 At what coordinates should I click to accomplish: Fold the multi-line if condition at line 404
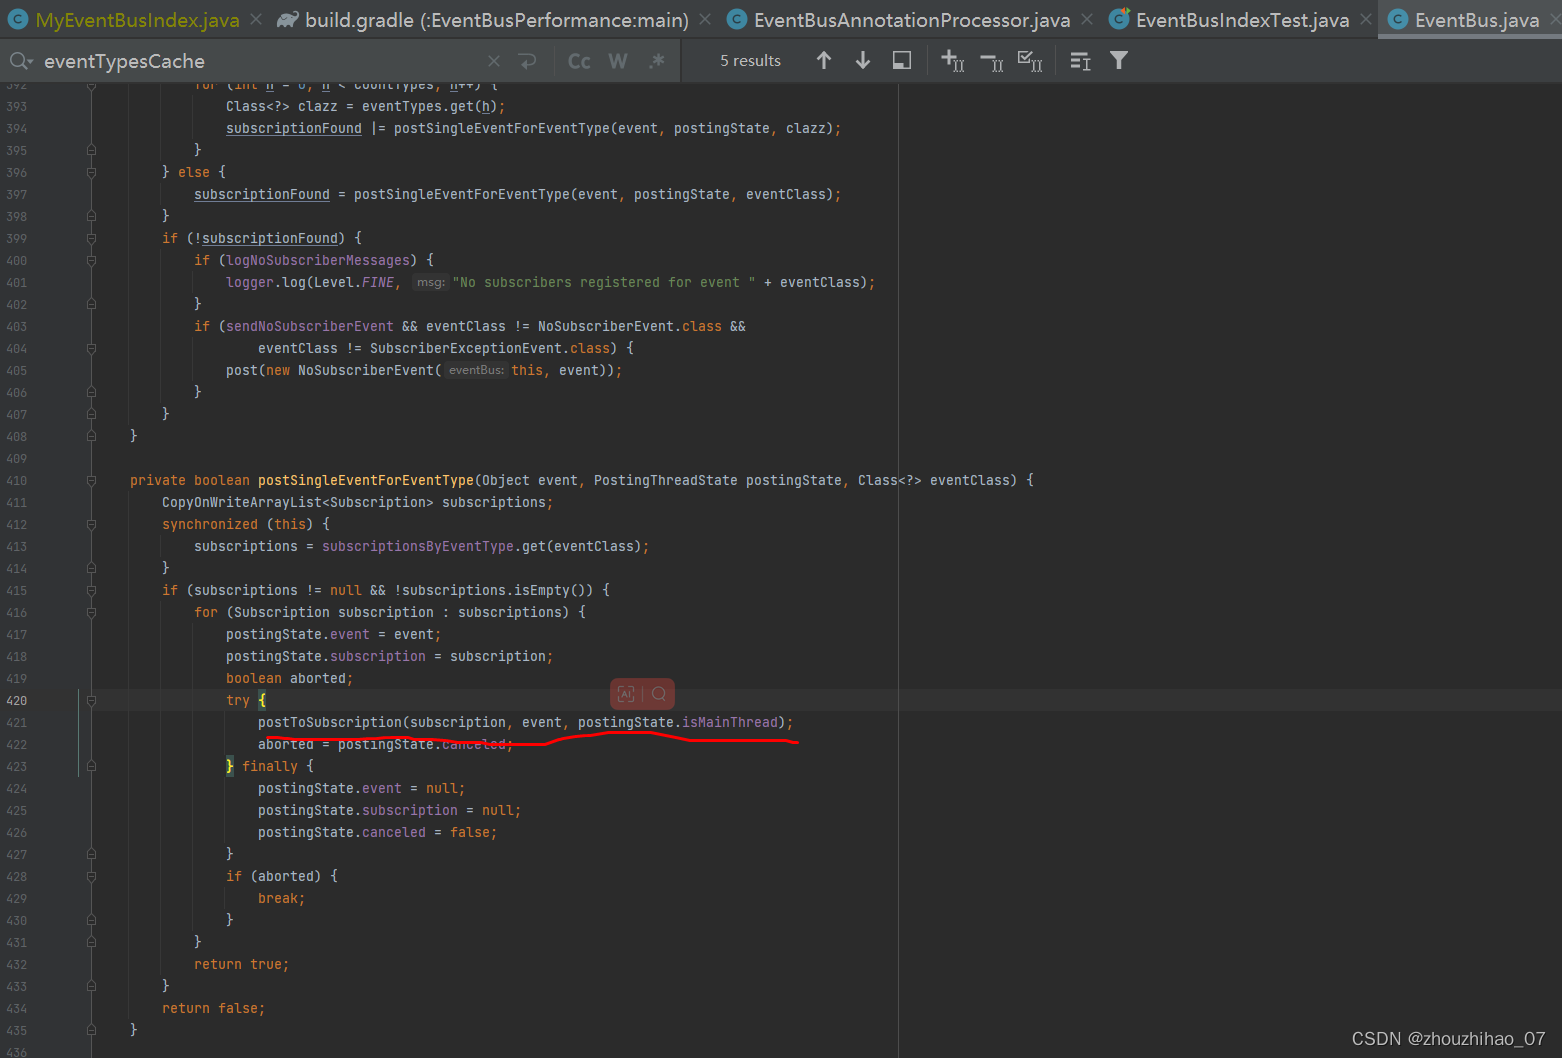(91, 348)
